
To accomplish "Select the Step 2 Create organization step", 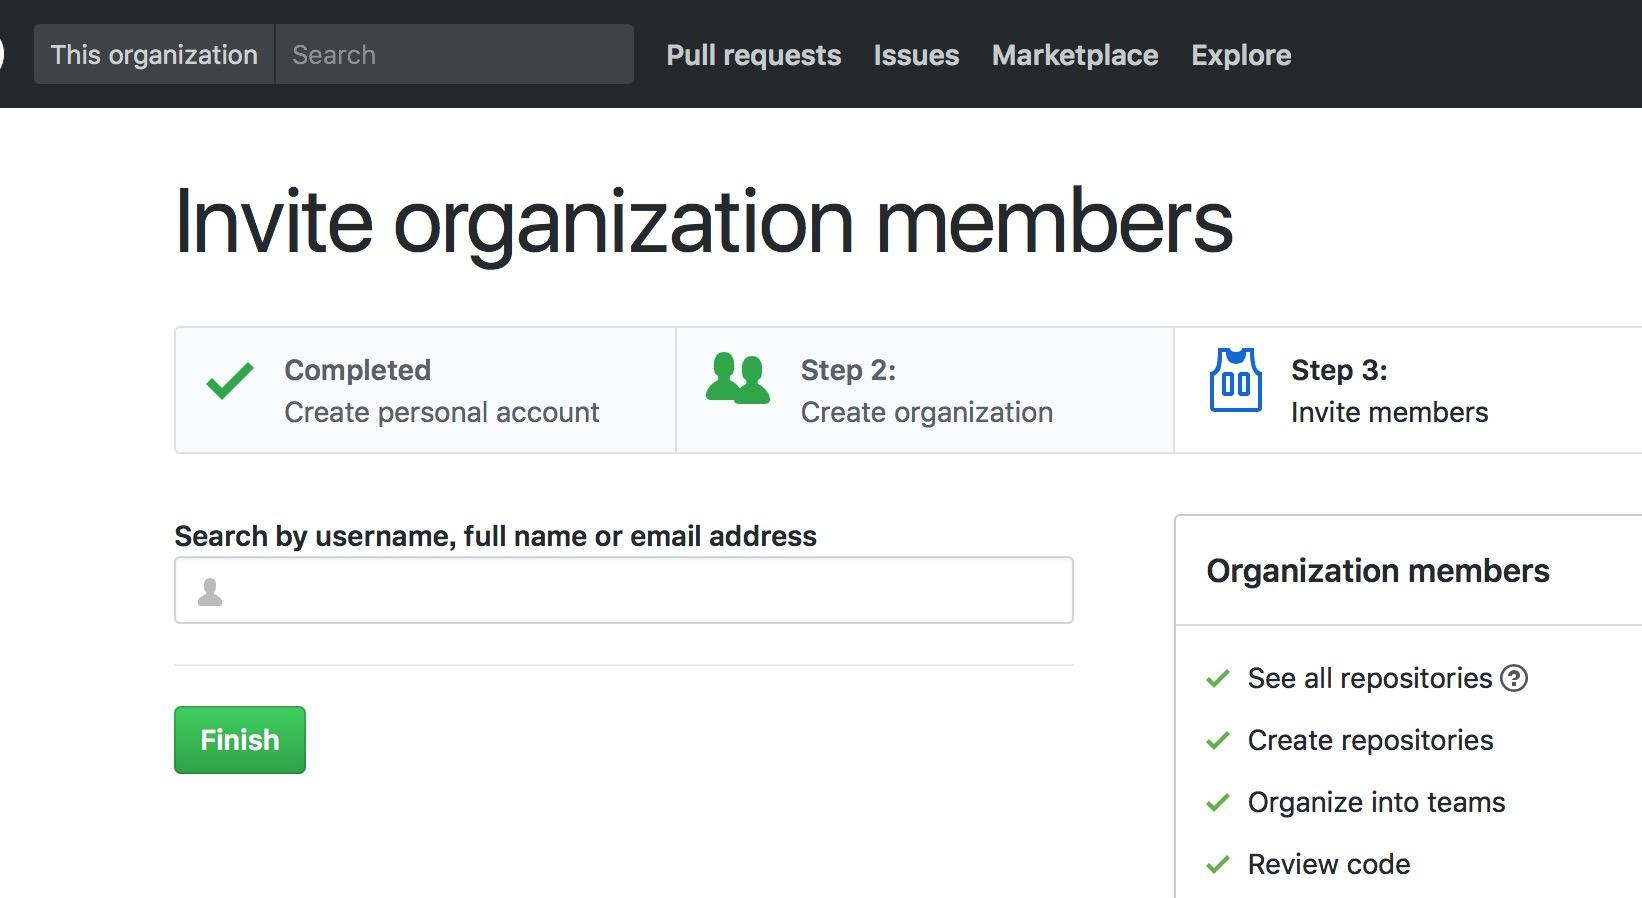I will pyautogui.click(x=926, y=391).
